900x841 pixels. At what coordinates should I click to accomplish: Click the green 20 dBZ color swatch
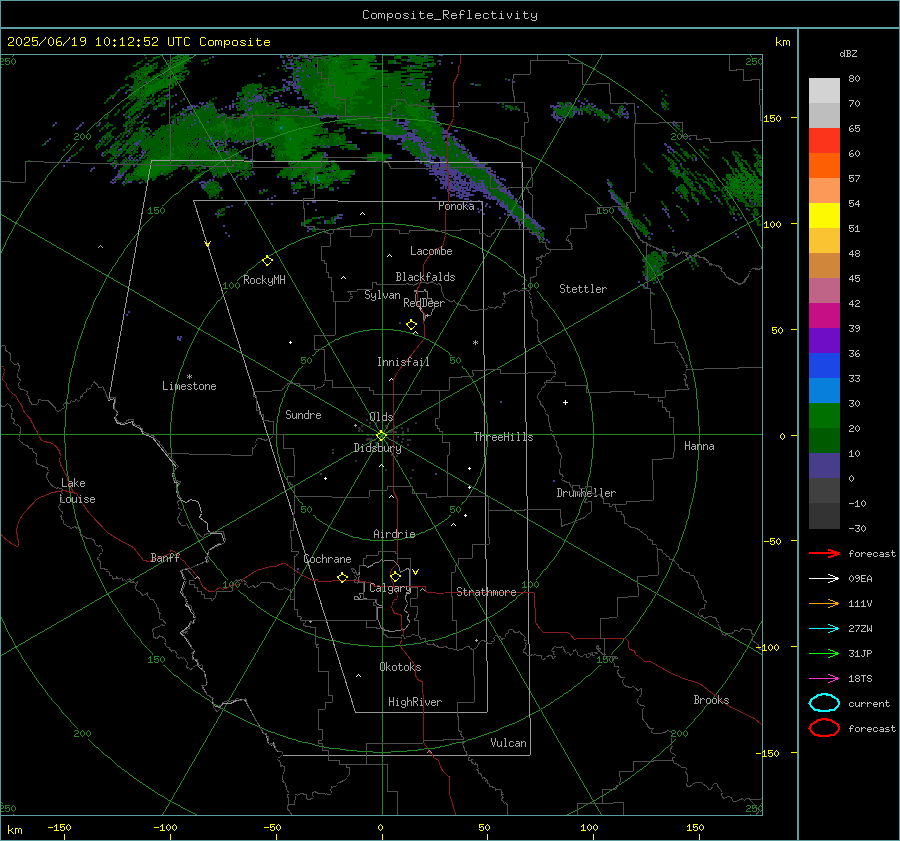click(x=824, y=416)
